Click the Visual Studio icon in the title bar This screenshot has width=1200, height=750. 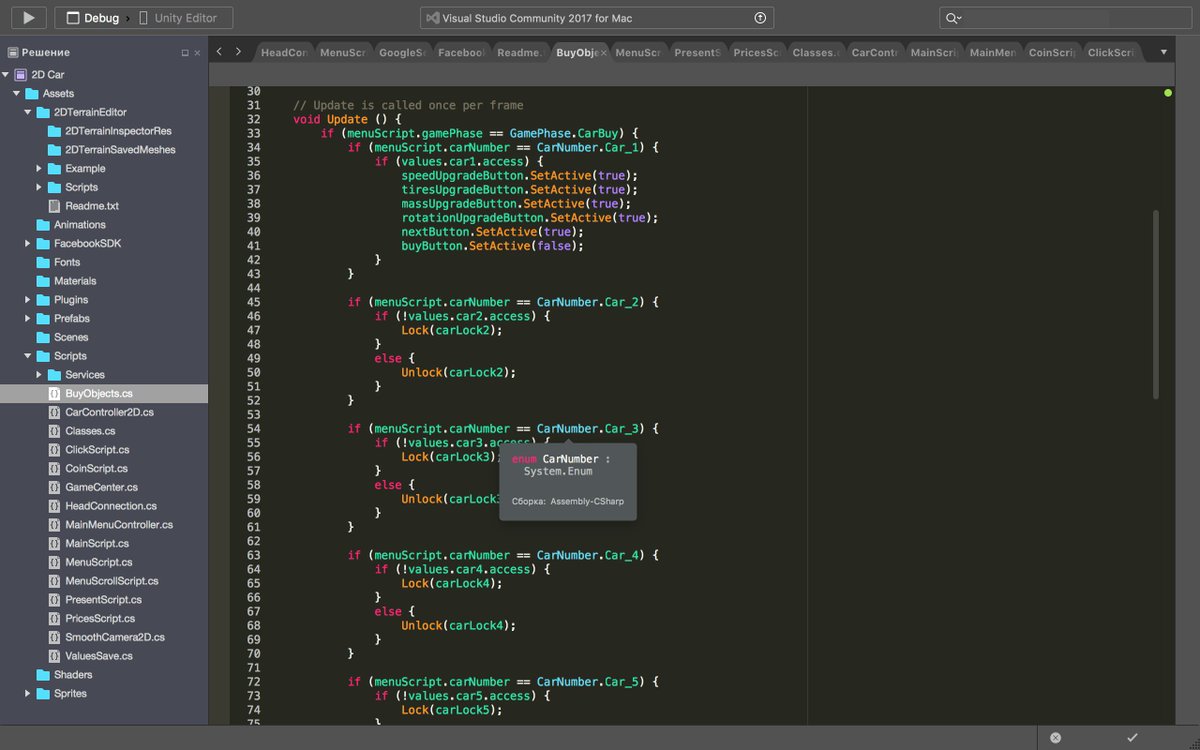pos(434,17)
